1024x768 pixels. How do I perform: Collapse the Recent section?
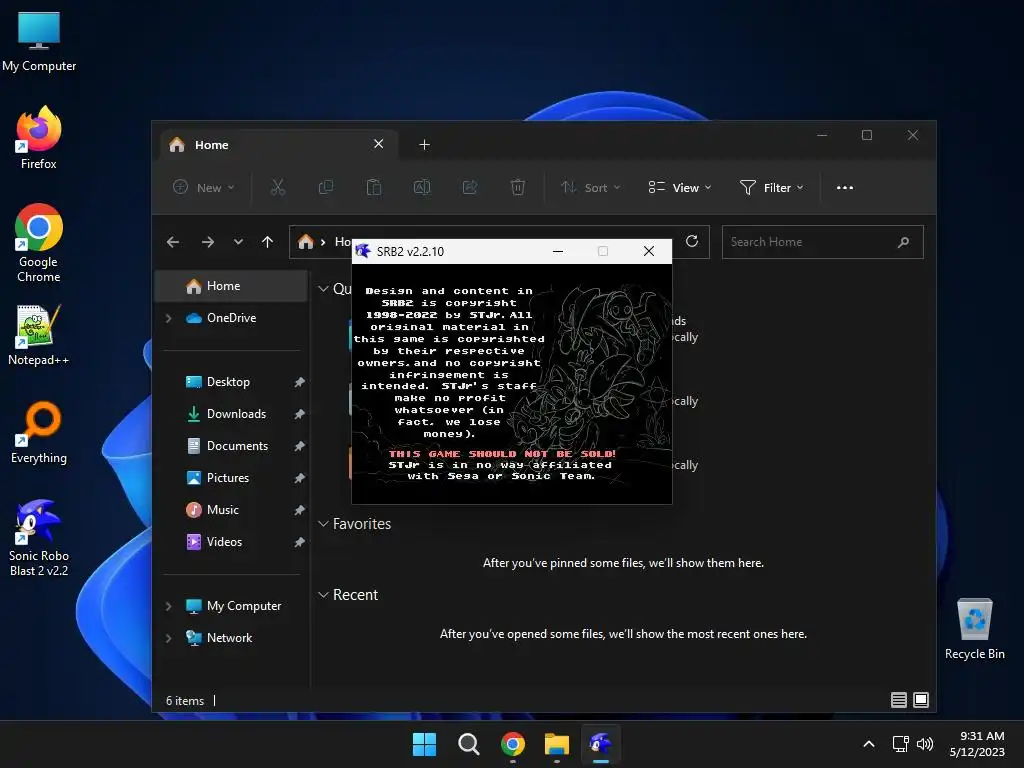click(323, 595)
